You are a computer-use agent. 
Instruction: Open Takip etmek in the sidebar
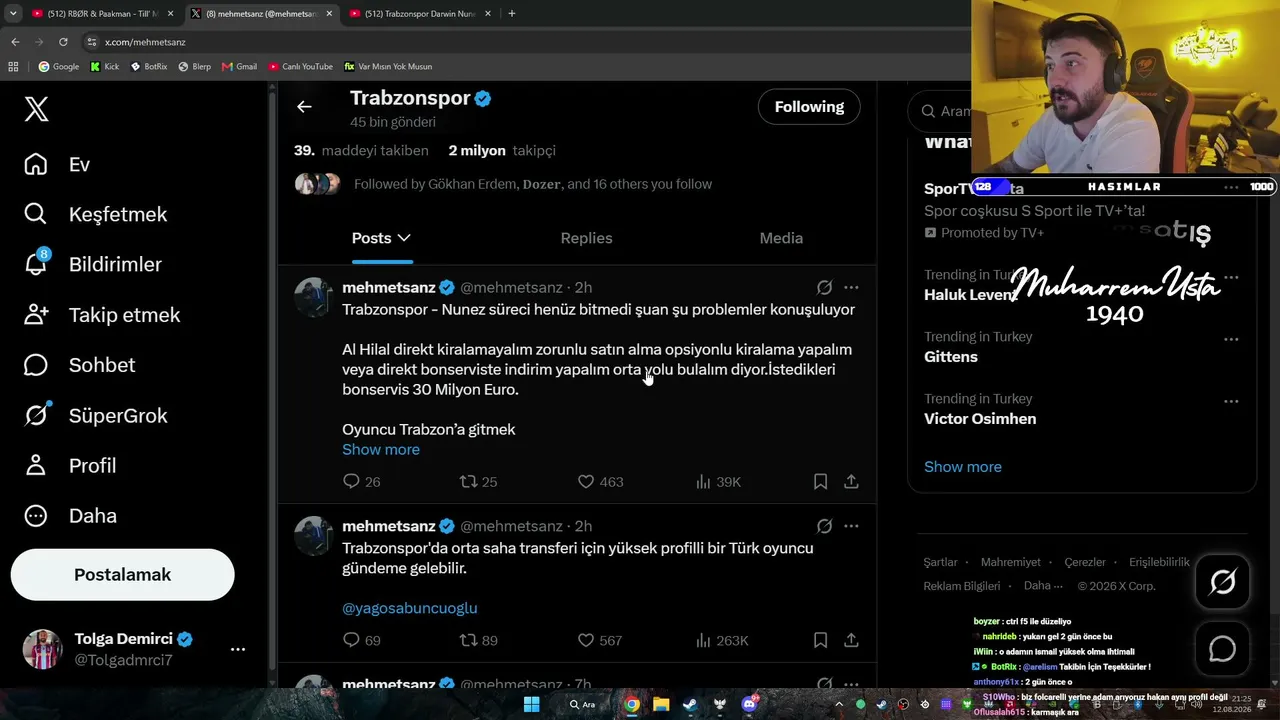pyautogui.click(x=101, y=315)
